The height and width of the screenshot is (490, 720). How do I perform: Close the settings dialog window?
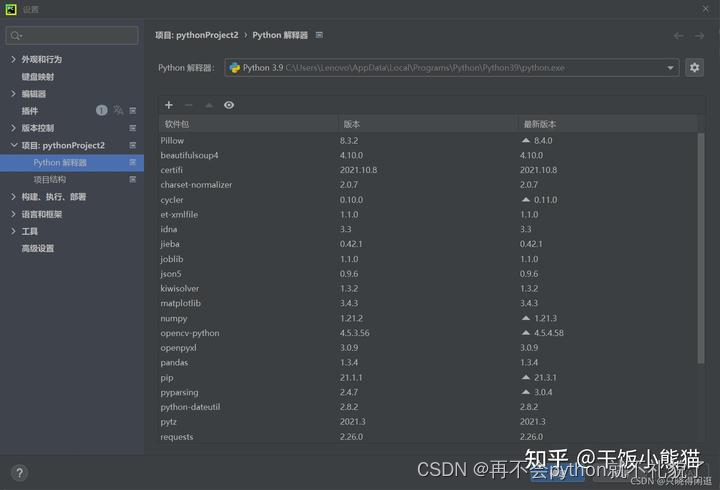[706, 9]
